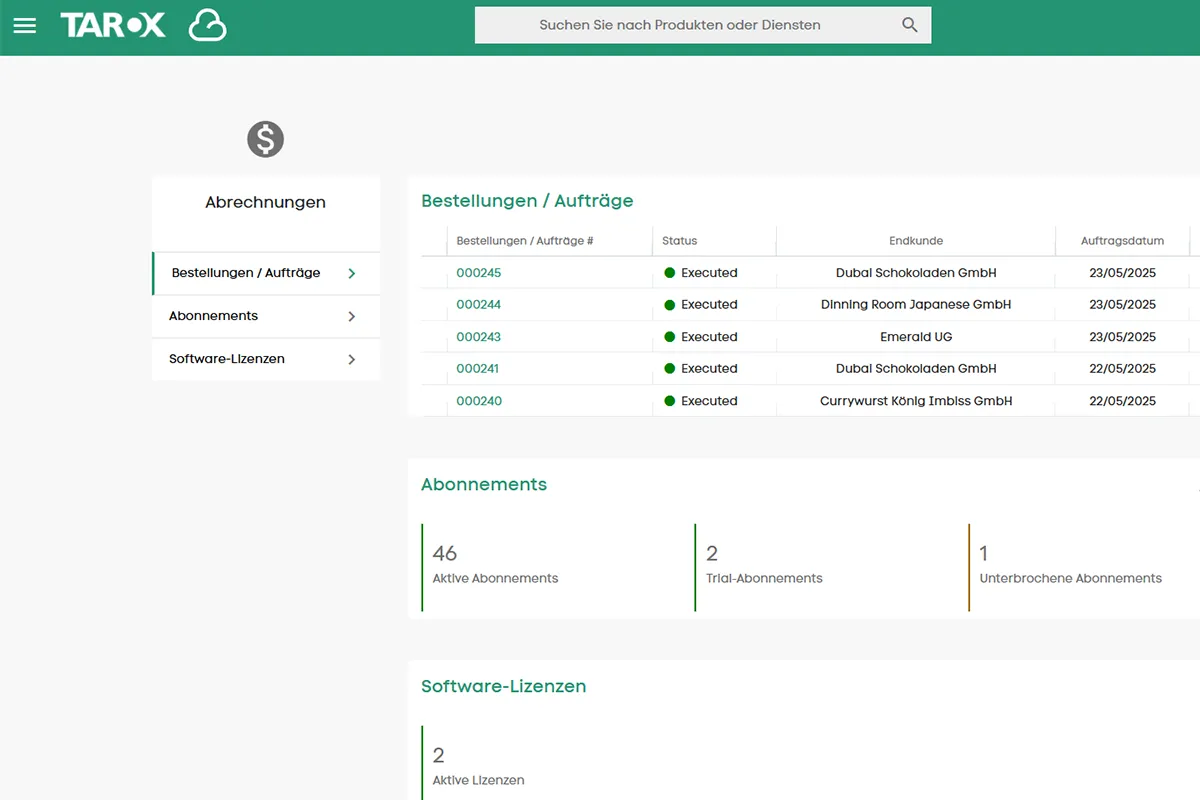Focus the product search input field

680,25
